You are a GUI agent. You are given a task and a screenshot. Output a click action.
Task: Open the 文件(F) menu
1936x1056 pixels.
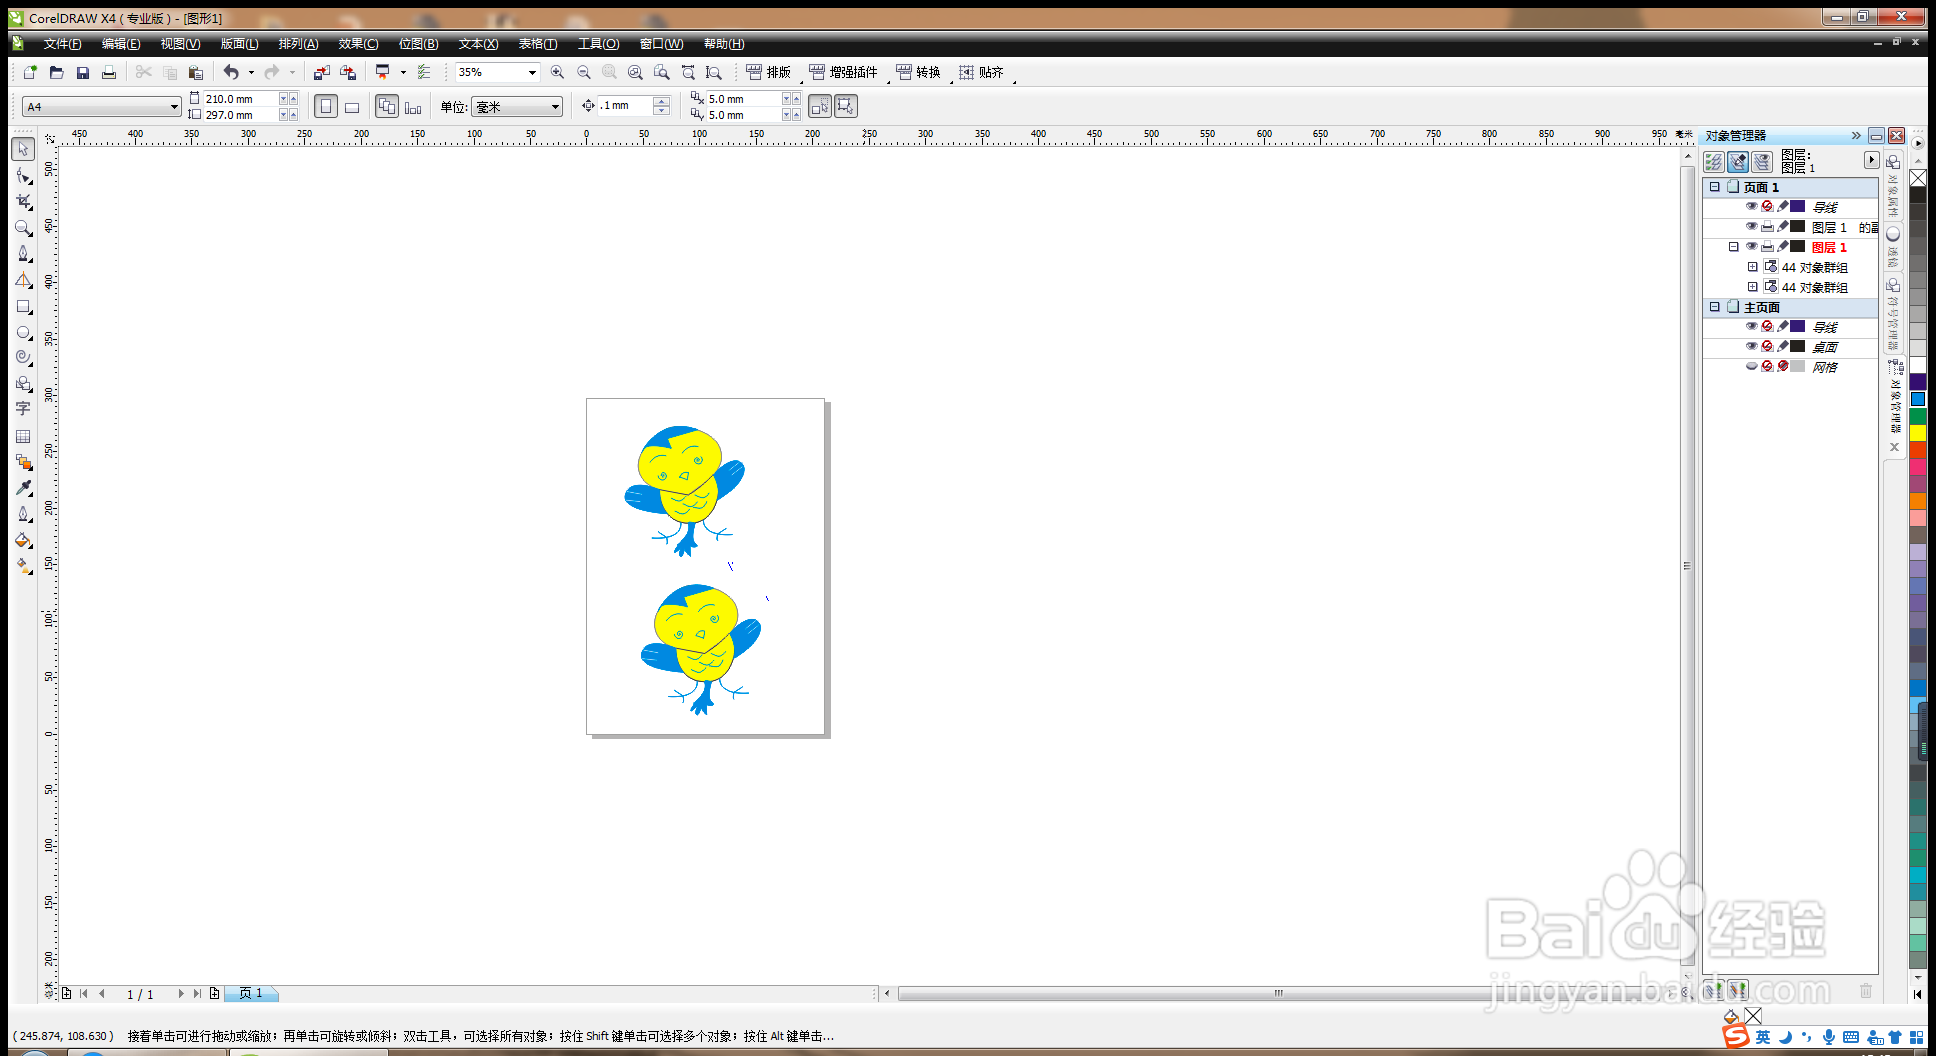point(62,44)
